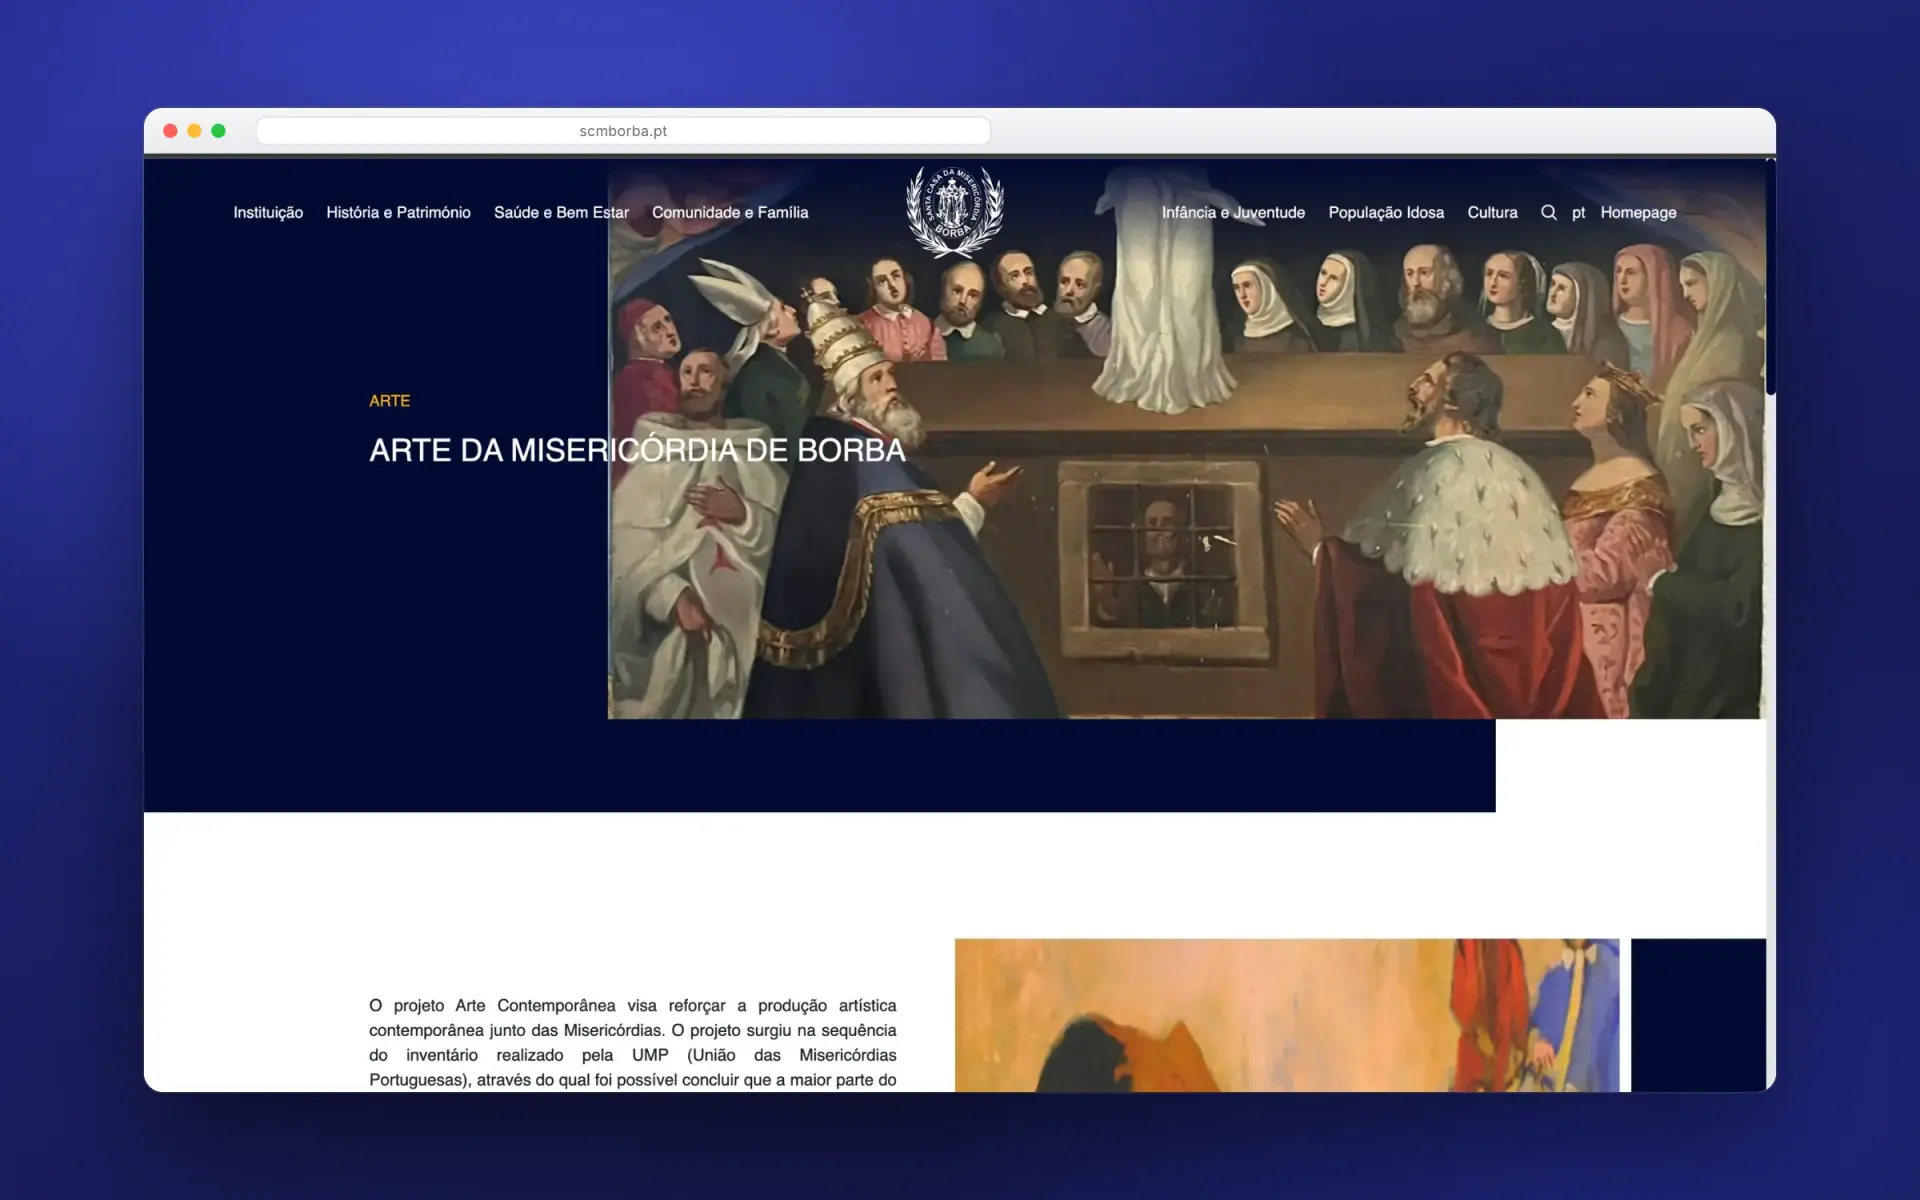Viewport: 1920px width, 1200px height.
Task: Open the Instituição menu
Action: pos(268,212)
